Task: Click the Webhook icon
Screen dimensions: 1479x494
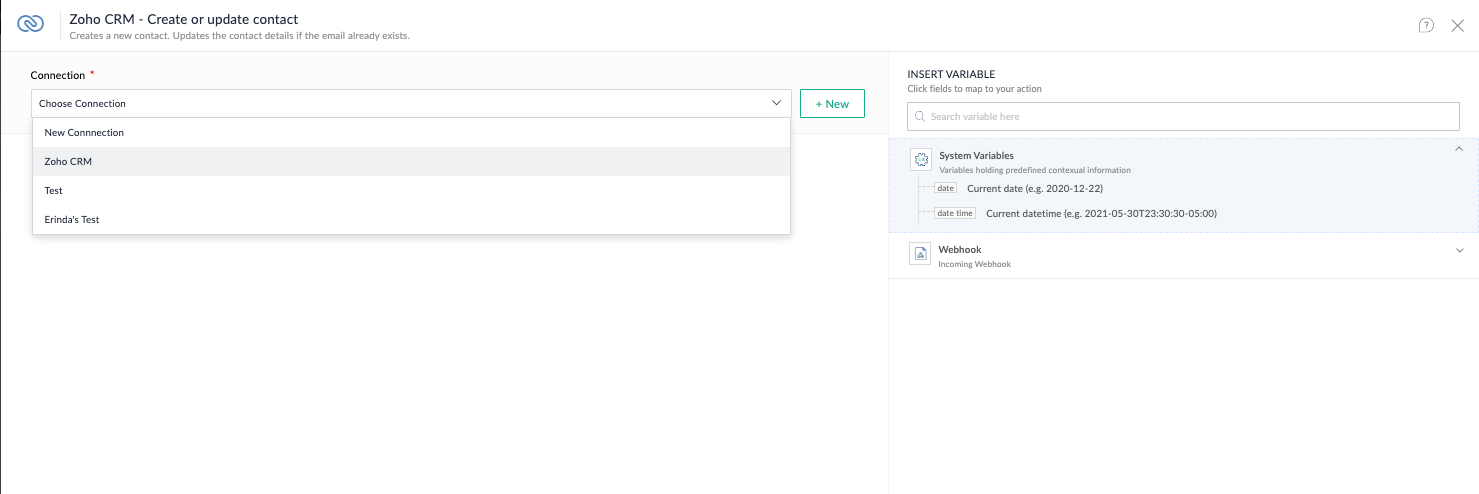Action: (x=920, y=253)
